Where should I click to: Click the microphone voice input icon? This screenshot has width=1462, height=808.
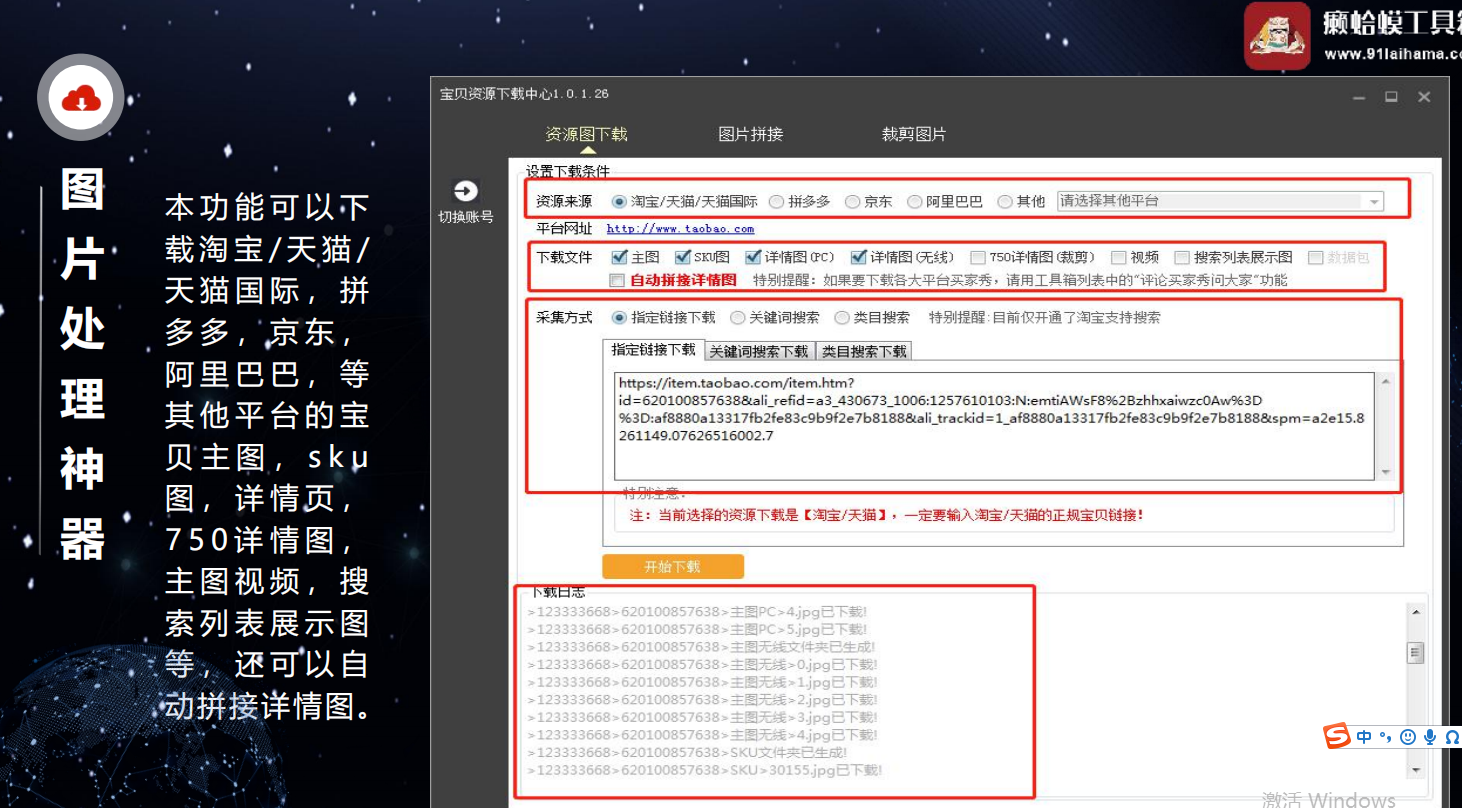coord(1430,737)
